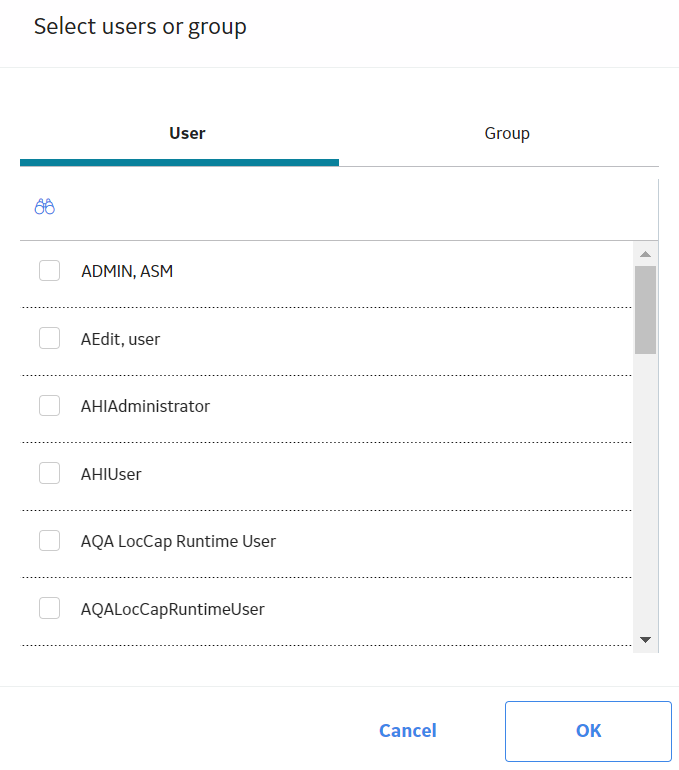Screen dimensions: 679x770
Task: Enable the AHIAdministrator checkbox
Action: coord(50,406)
